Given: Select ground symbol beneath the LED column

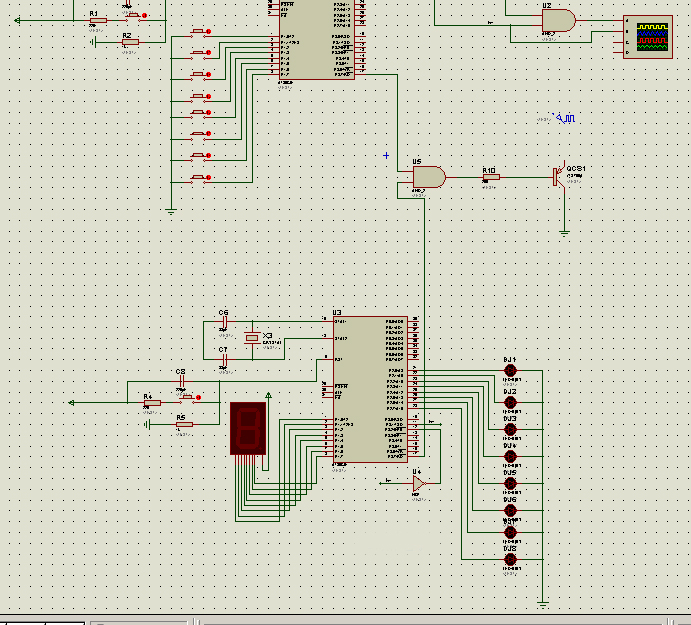Looking at the screenshot, I should click(543, 605).
